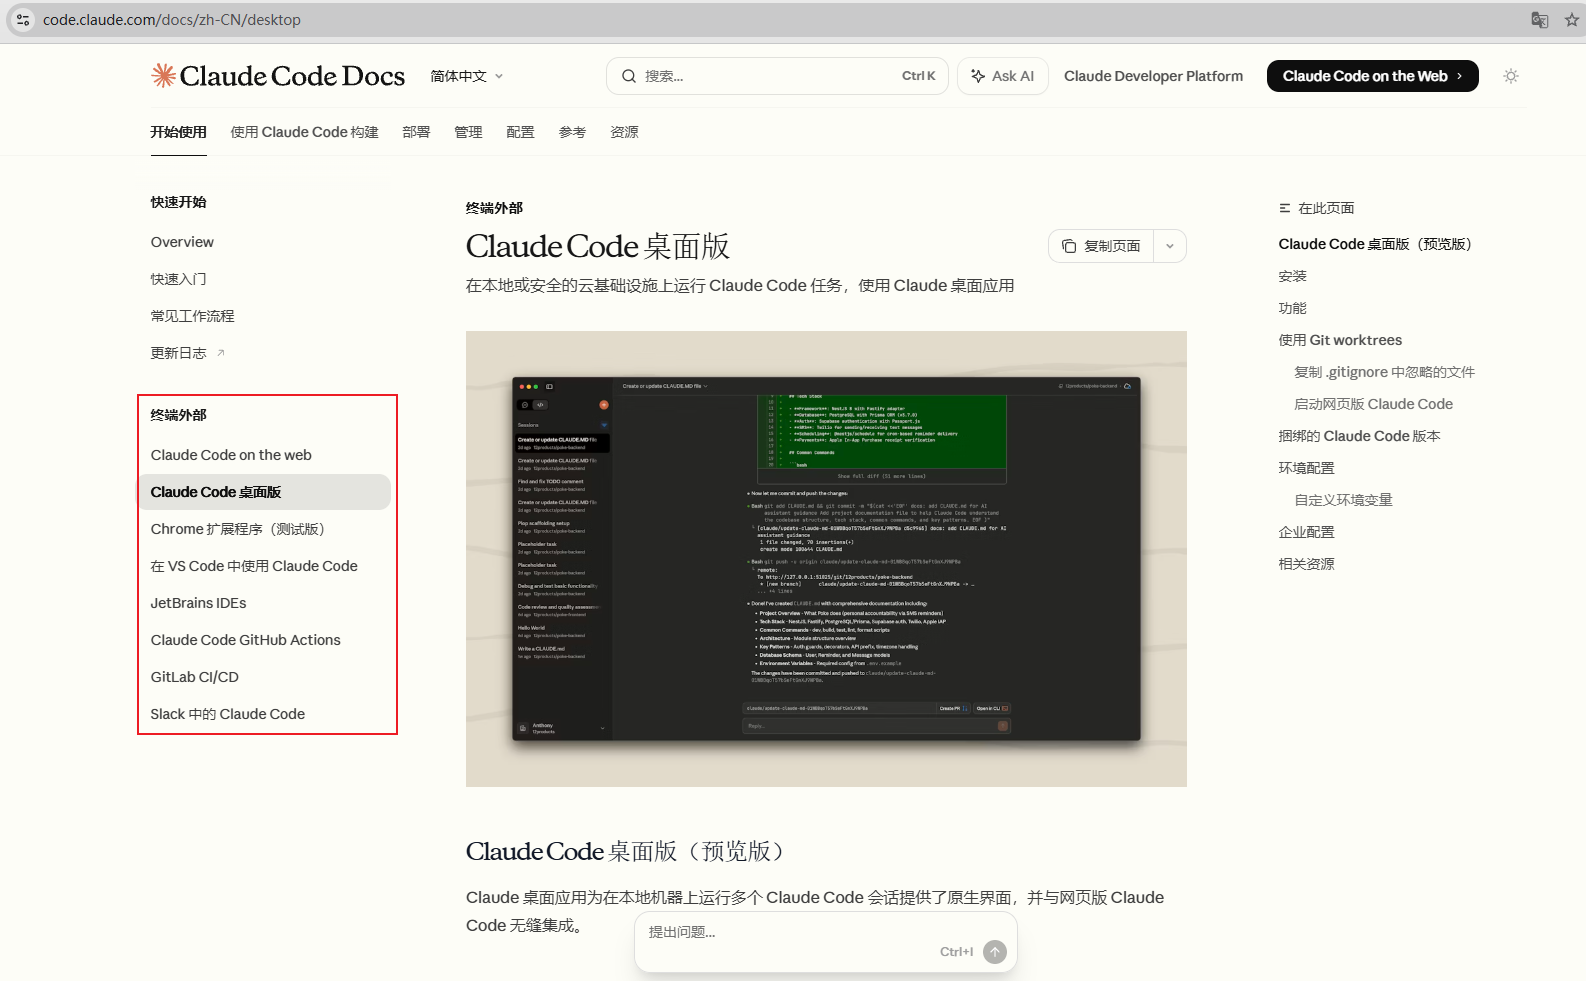Jump to 使用 Git worktrees section

click(x=1340, y=340)
